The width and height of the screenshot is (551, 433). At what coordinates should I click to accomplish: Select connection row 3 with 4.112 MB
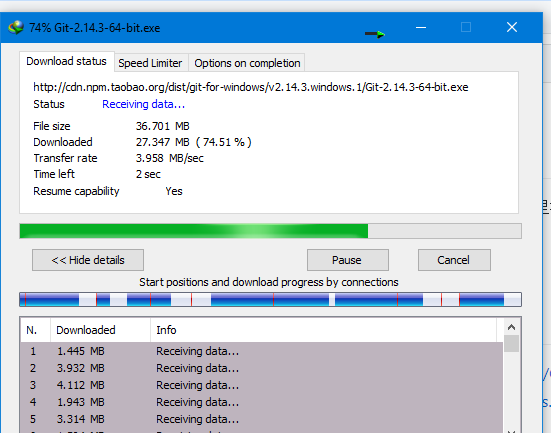[x=261, y=385]
